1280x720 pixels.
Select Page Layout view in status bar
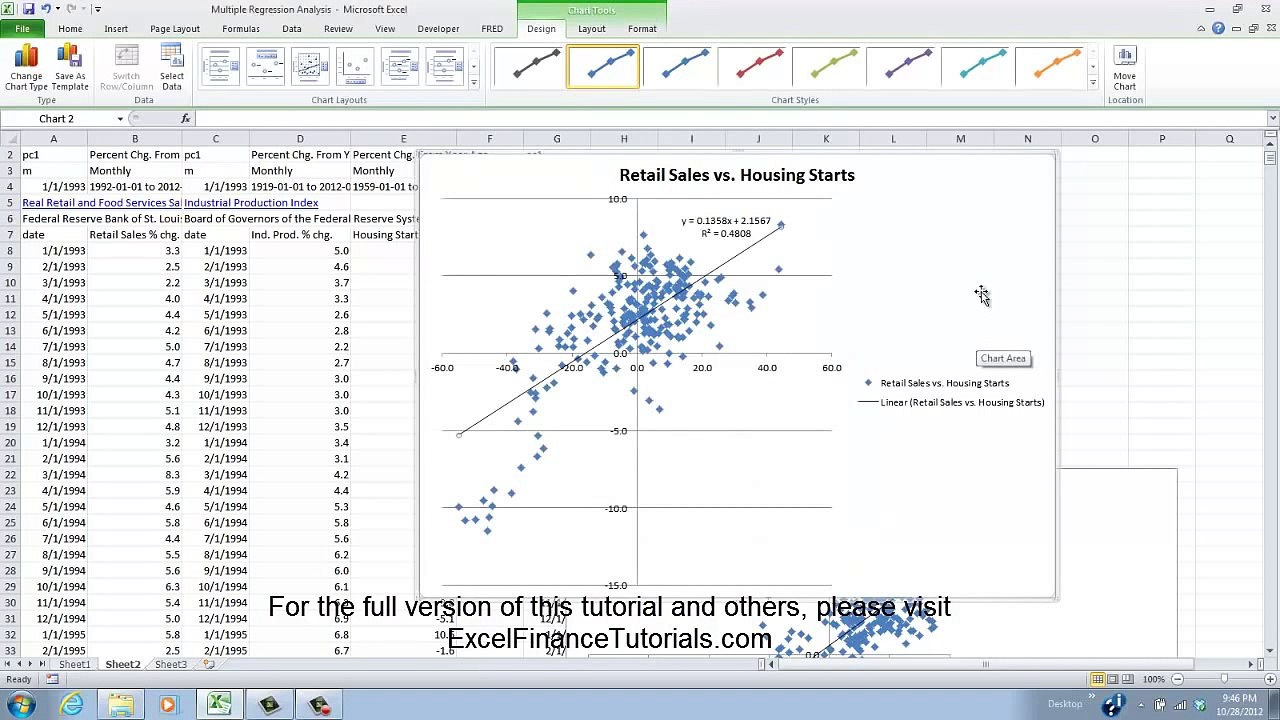click(x=1112, y=680)
